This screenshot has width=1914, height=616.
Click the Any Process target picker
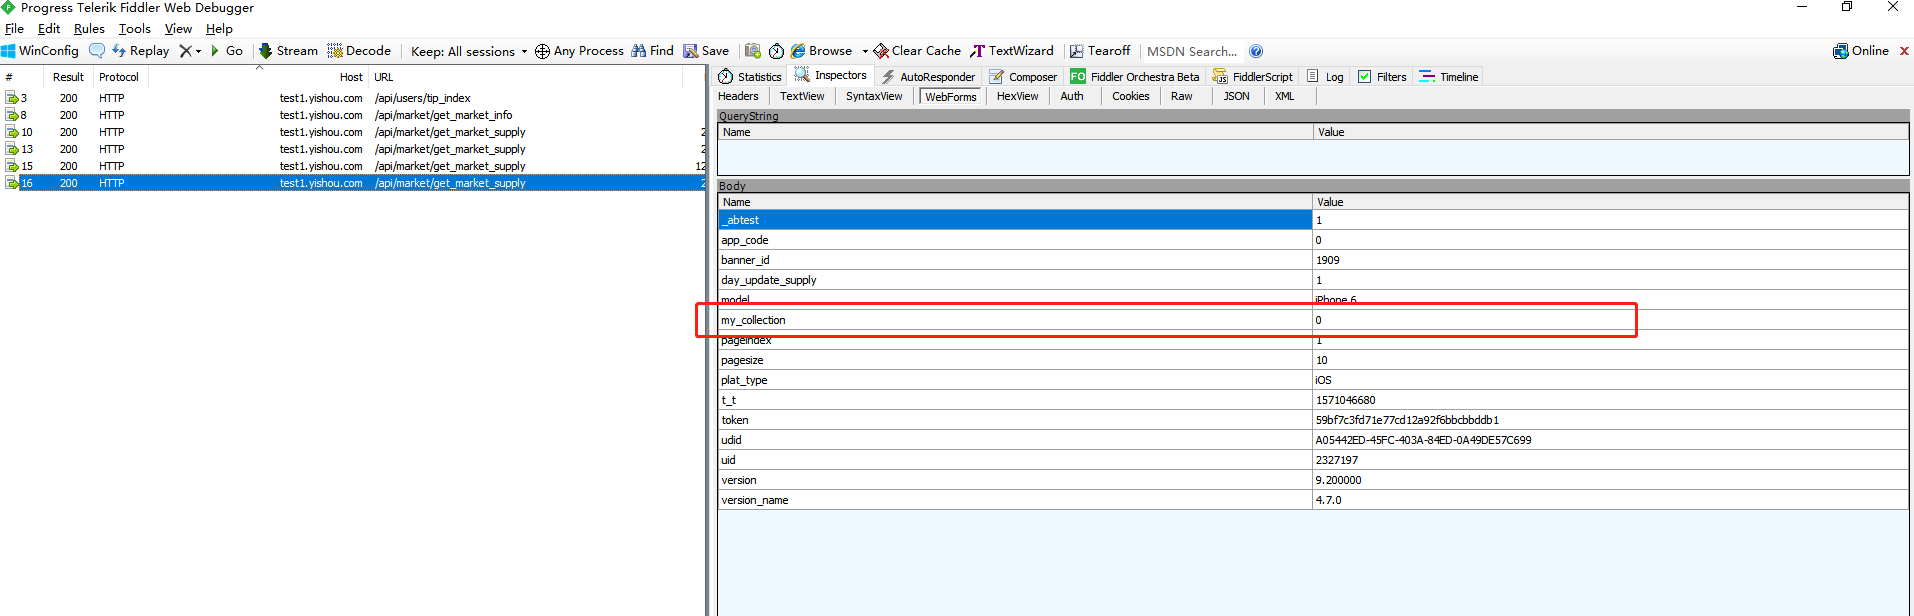(579, 51)
